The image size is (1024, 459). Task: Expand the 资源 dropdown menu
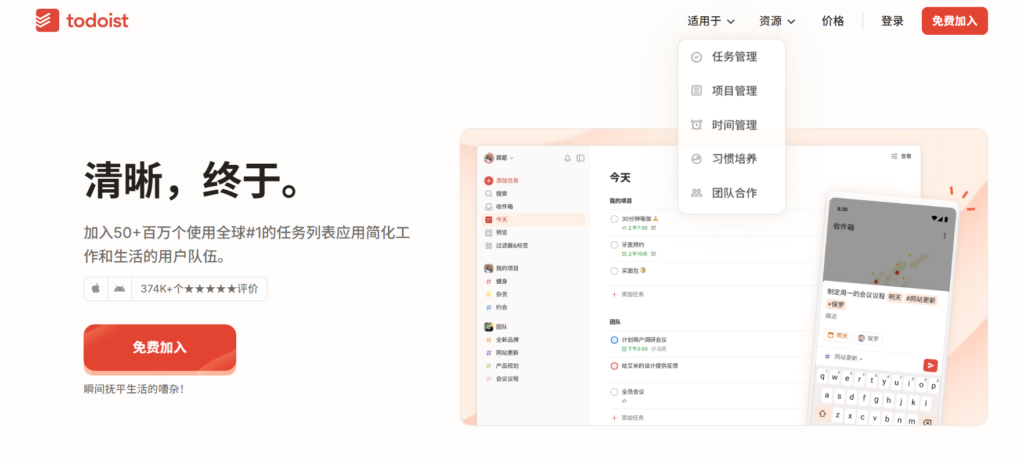(x=777, y=21)
